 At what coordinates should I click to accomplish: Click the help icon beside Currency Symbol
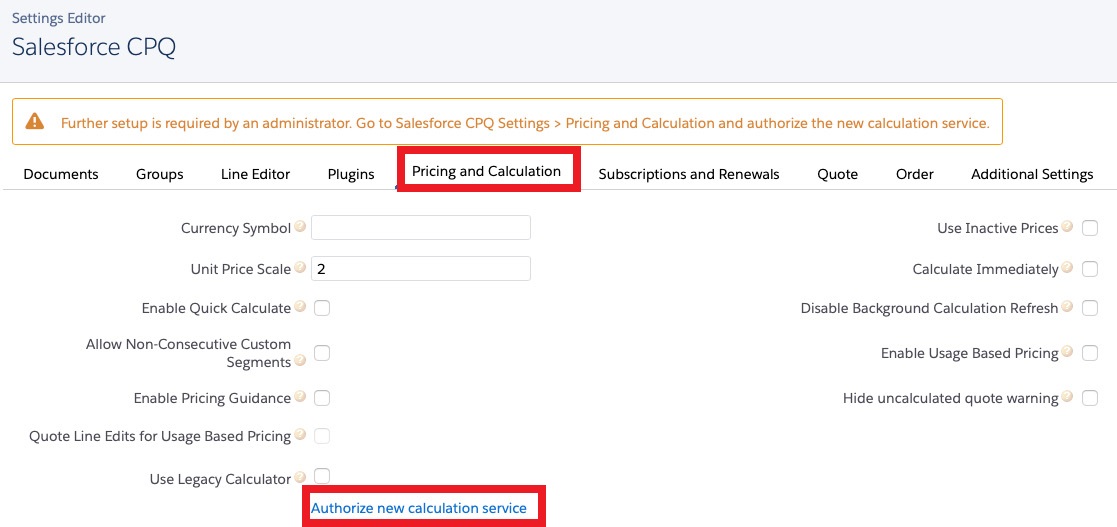tap(300, 227)
